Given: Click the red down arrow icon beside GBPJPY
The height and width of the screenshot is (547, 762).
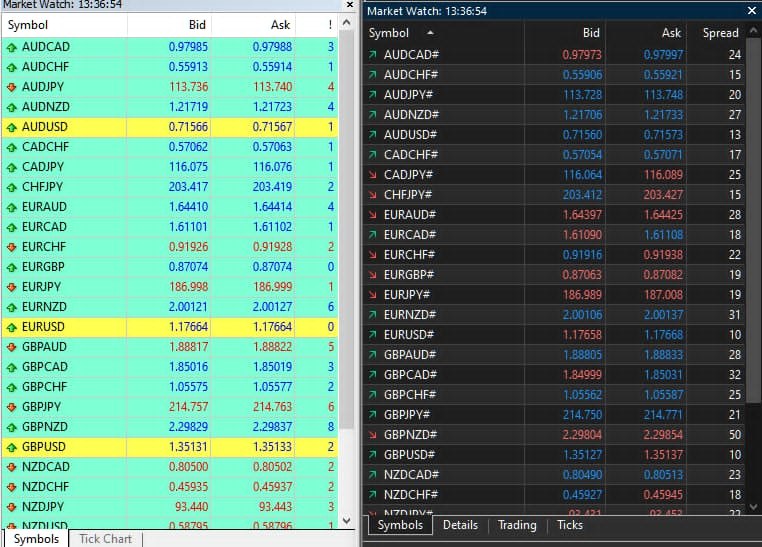Looking at the screenshot, I should (12, 407).
